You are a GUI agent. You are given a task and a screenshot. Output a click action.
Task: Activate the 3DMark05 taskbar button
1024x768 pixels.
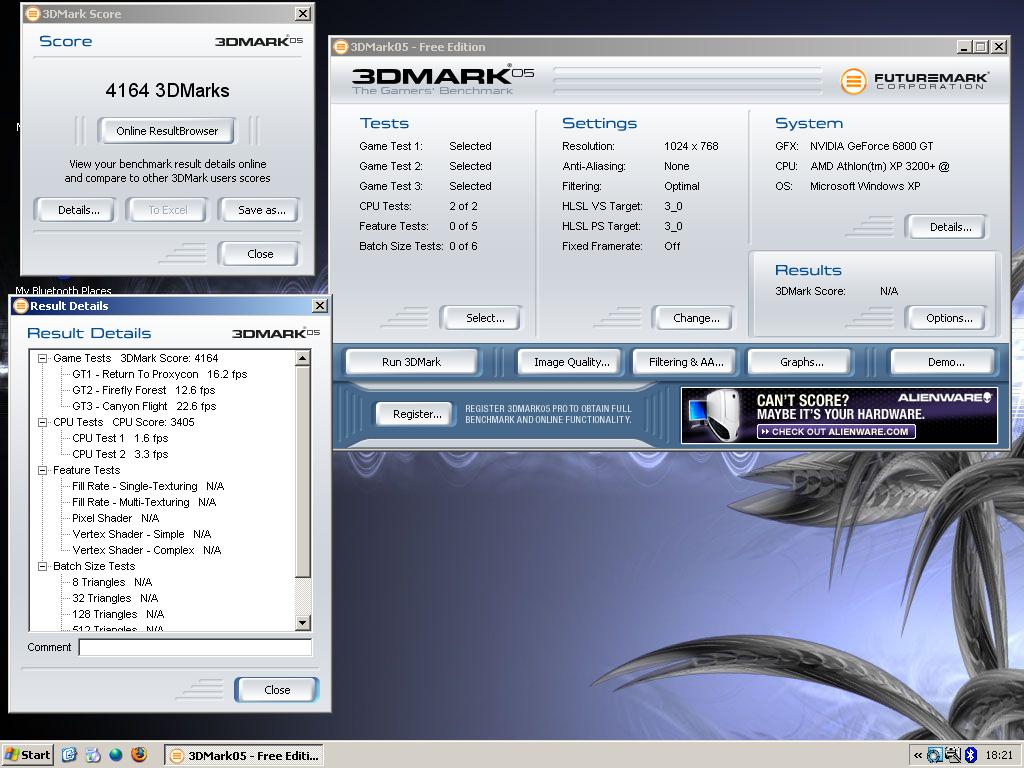point(244,756)
